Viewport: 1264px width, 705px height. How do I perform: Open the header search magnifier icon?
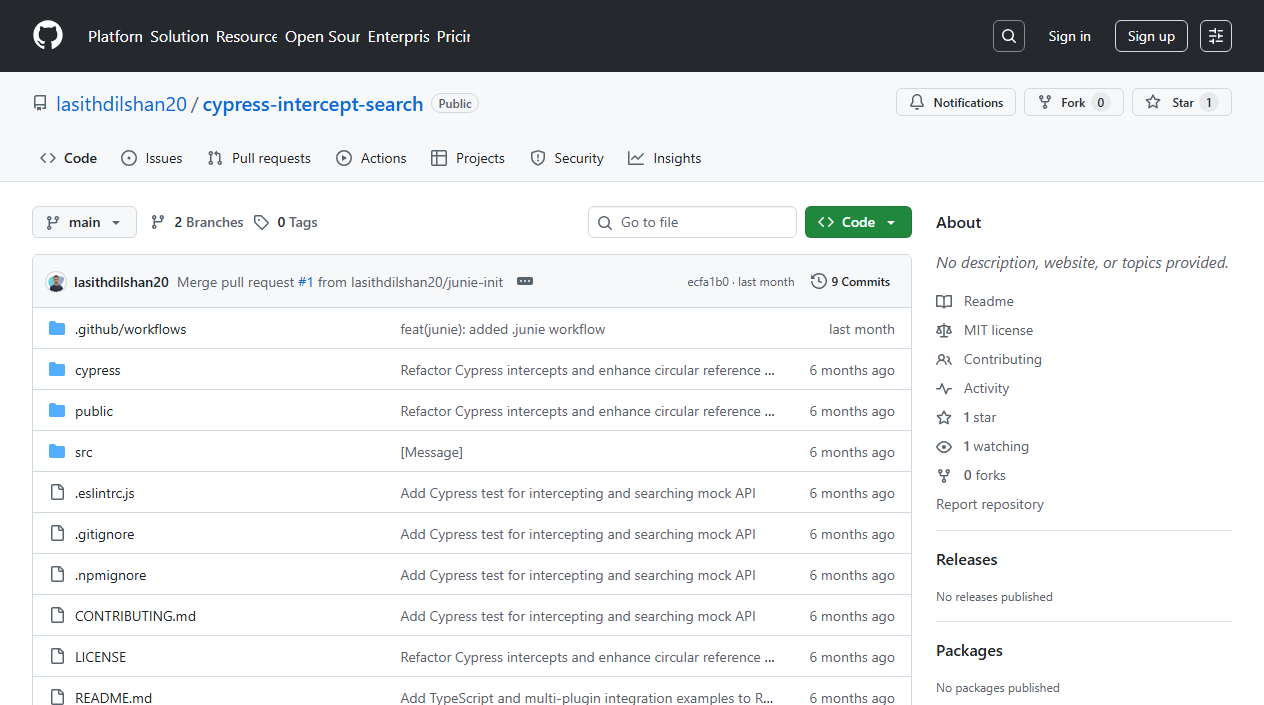[1009, 36]
